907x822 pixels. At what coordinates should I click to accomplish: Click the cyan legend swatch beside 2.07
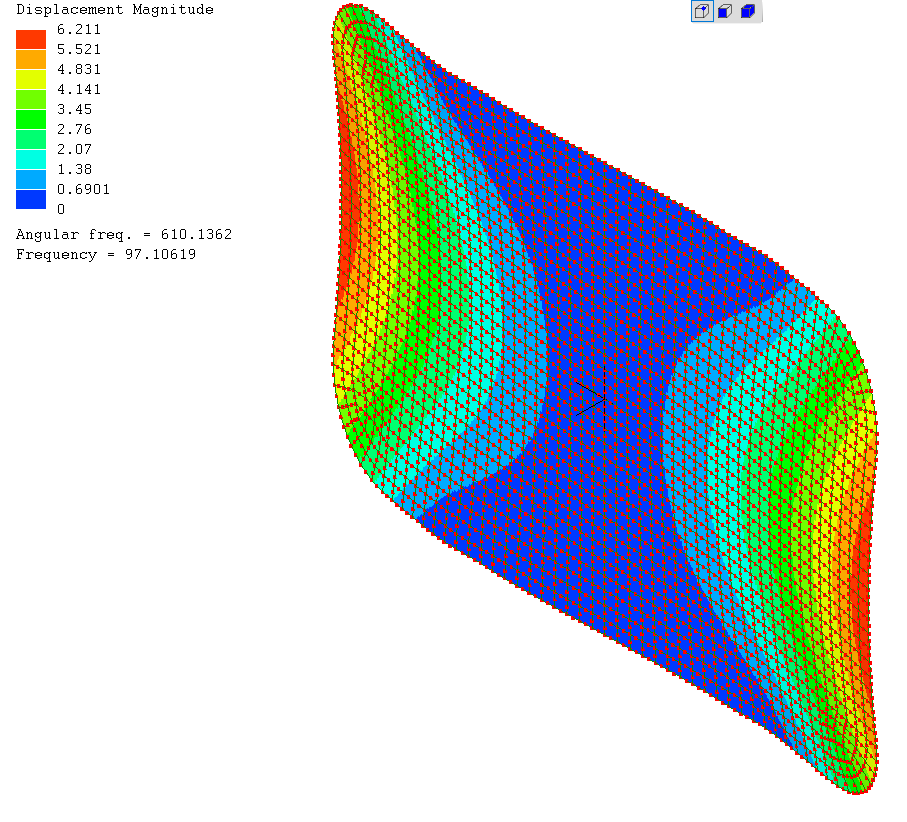[x=31, y=160]
